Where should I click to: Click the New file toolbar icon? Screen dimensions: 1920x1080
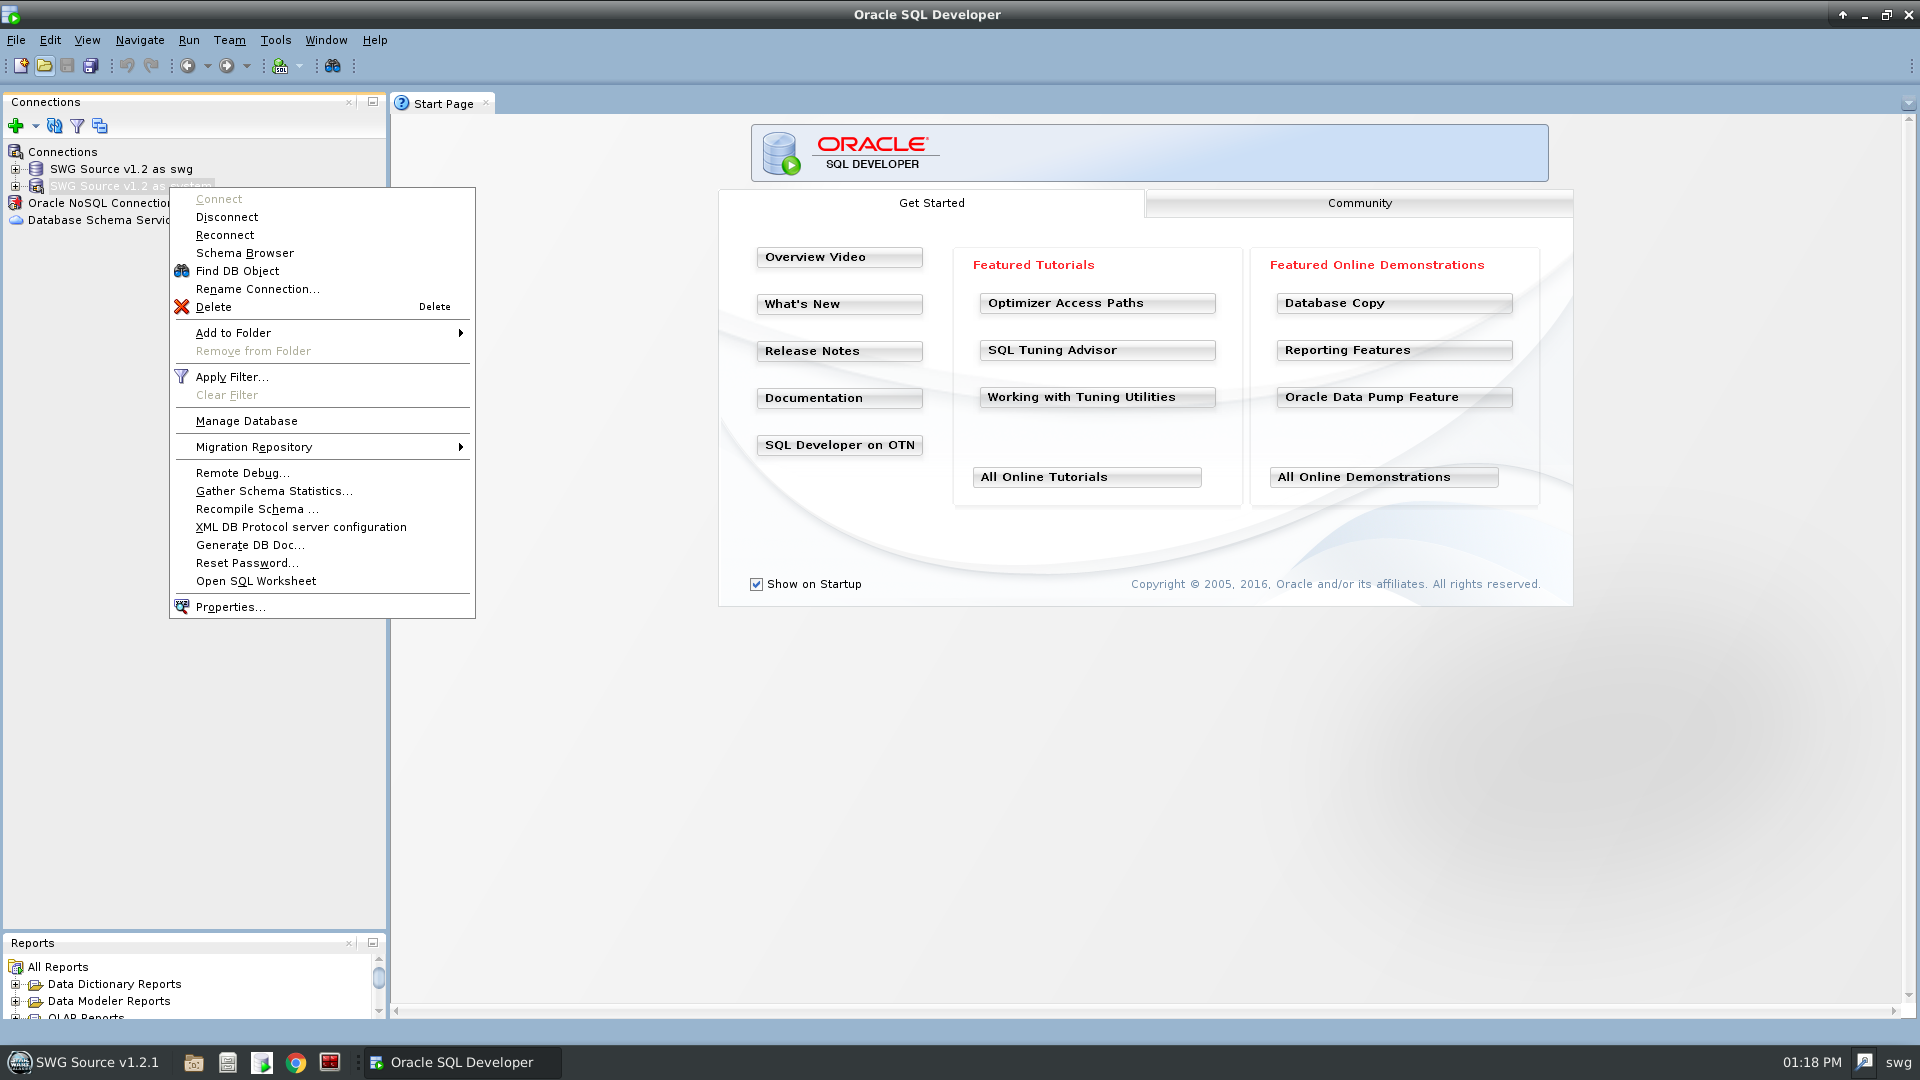tap(21, 66)
